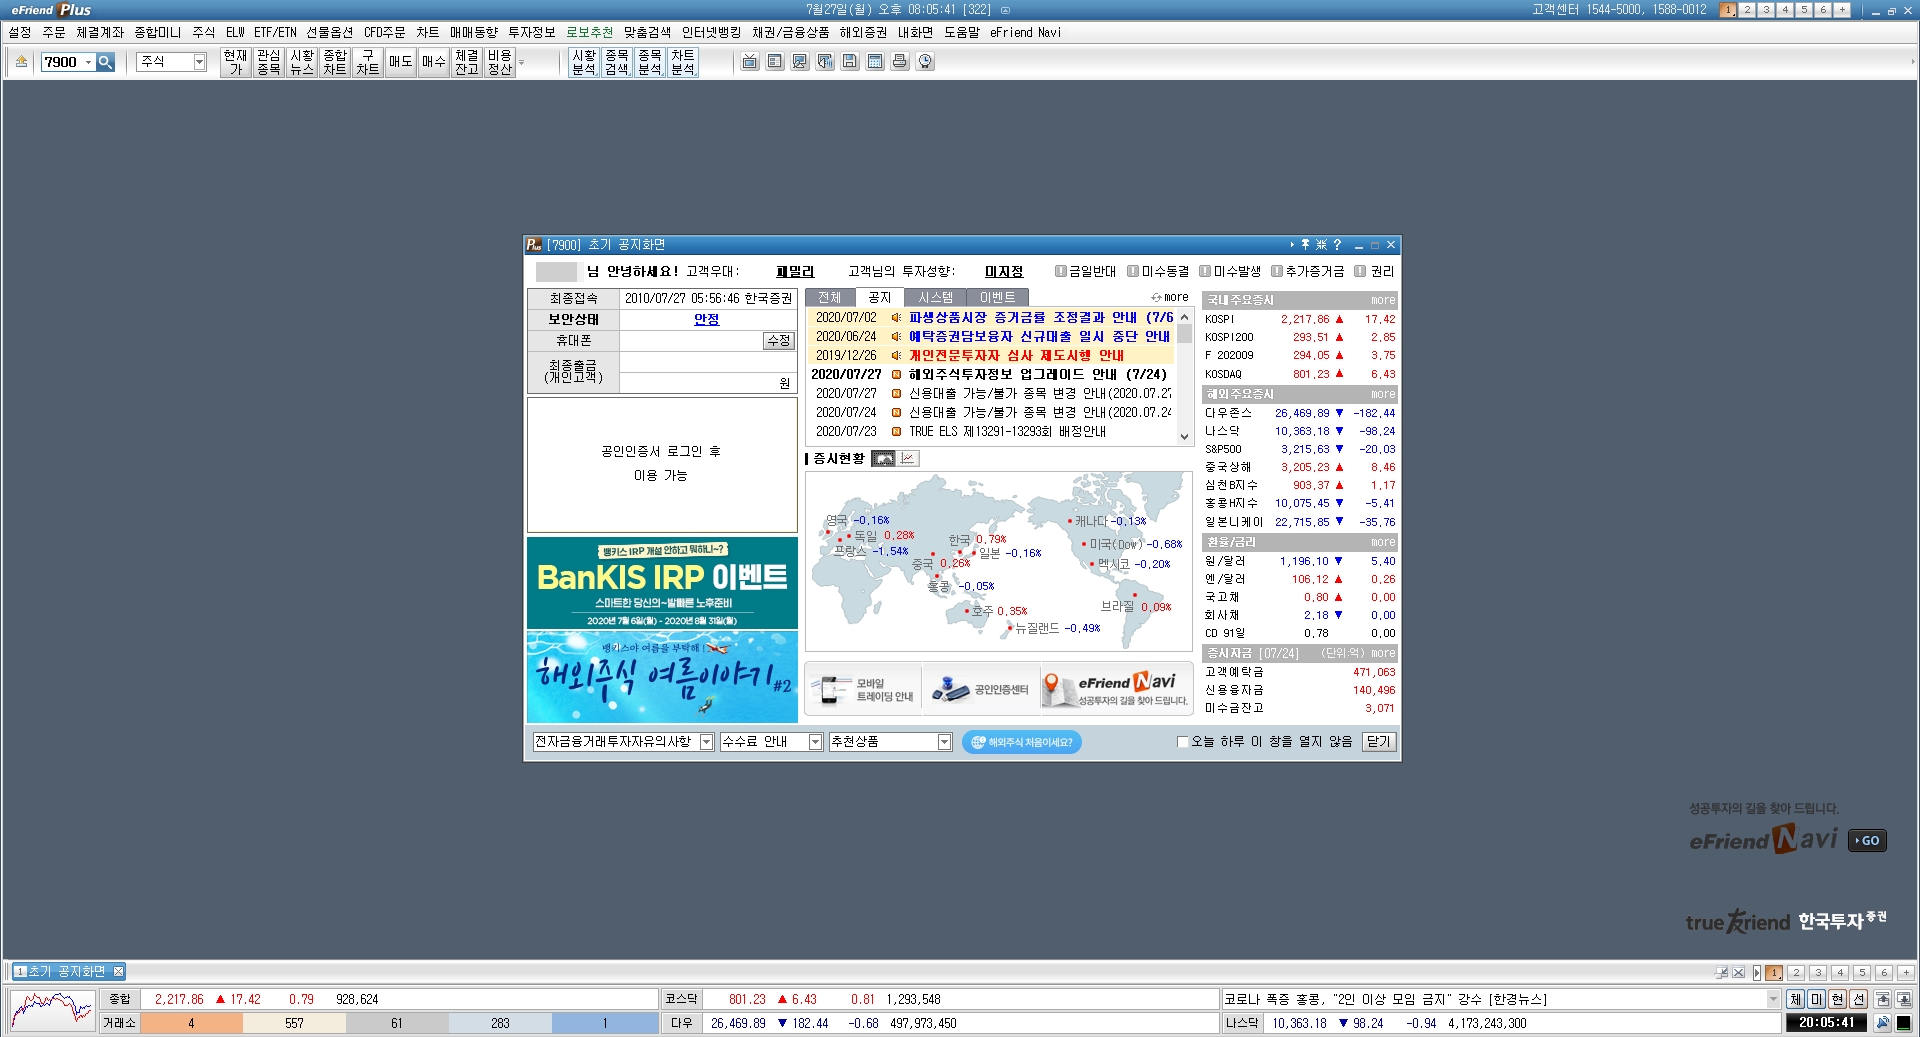The width and height of the screenshot is (1920, 1037).
Task: Open the 차트분석 robo toolbar button
Action: tap(682, 62)
